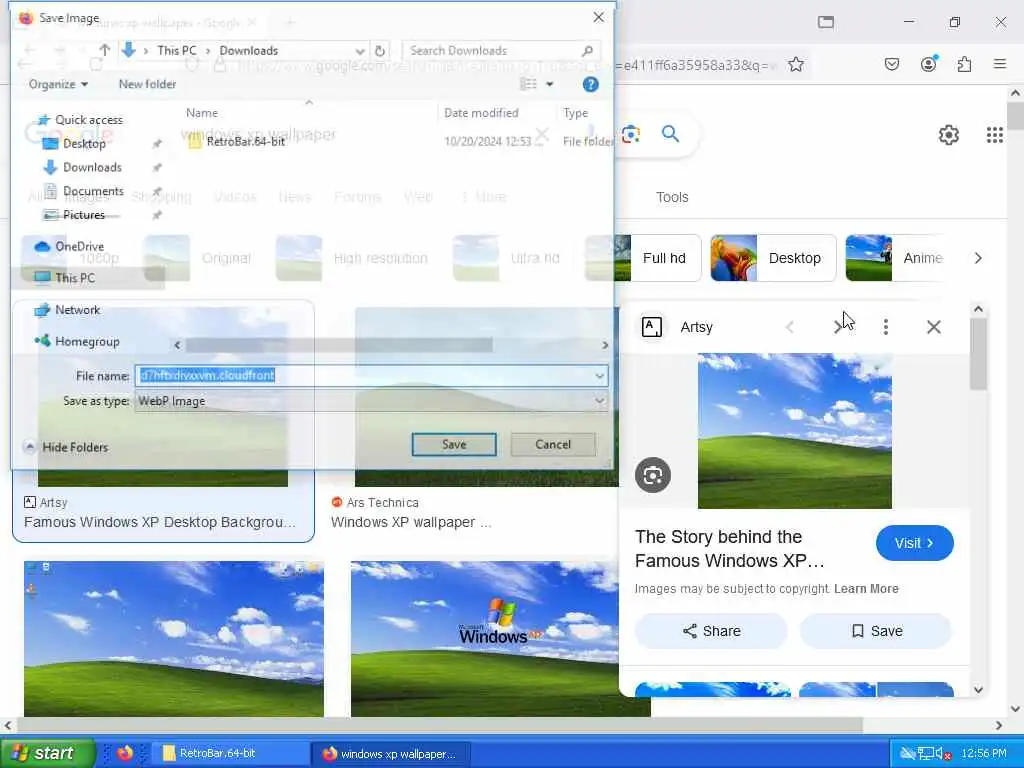
Task: Create a New folder
Action: pos(148,84)
